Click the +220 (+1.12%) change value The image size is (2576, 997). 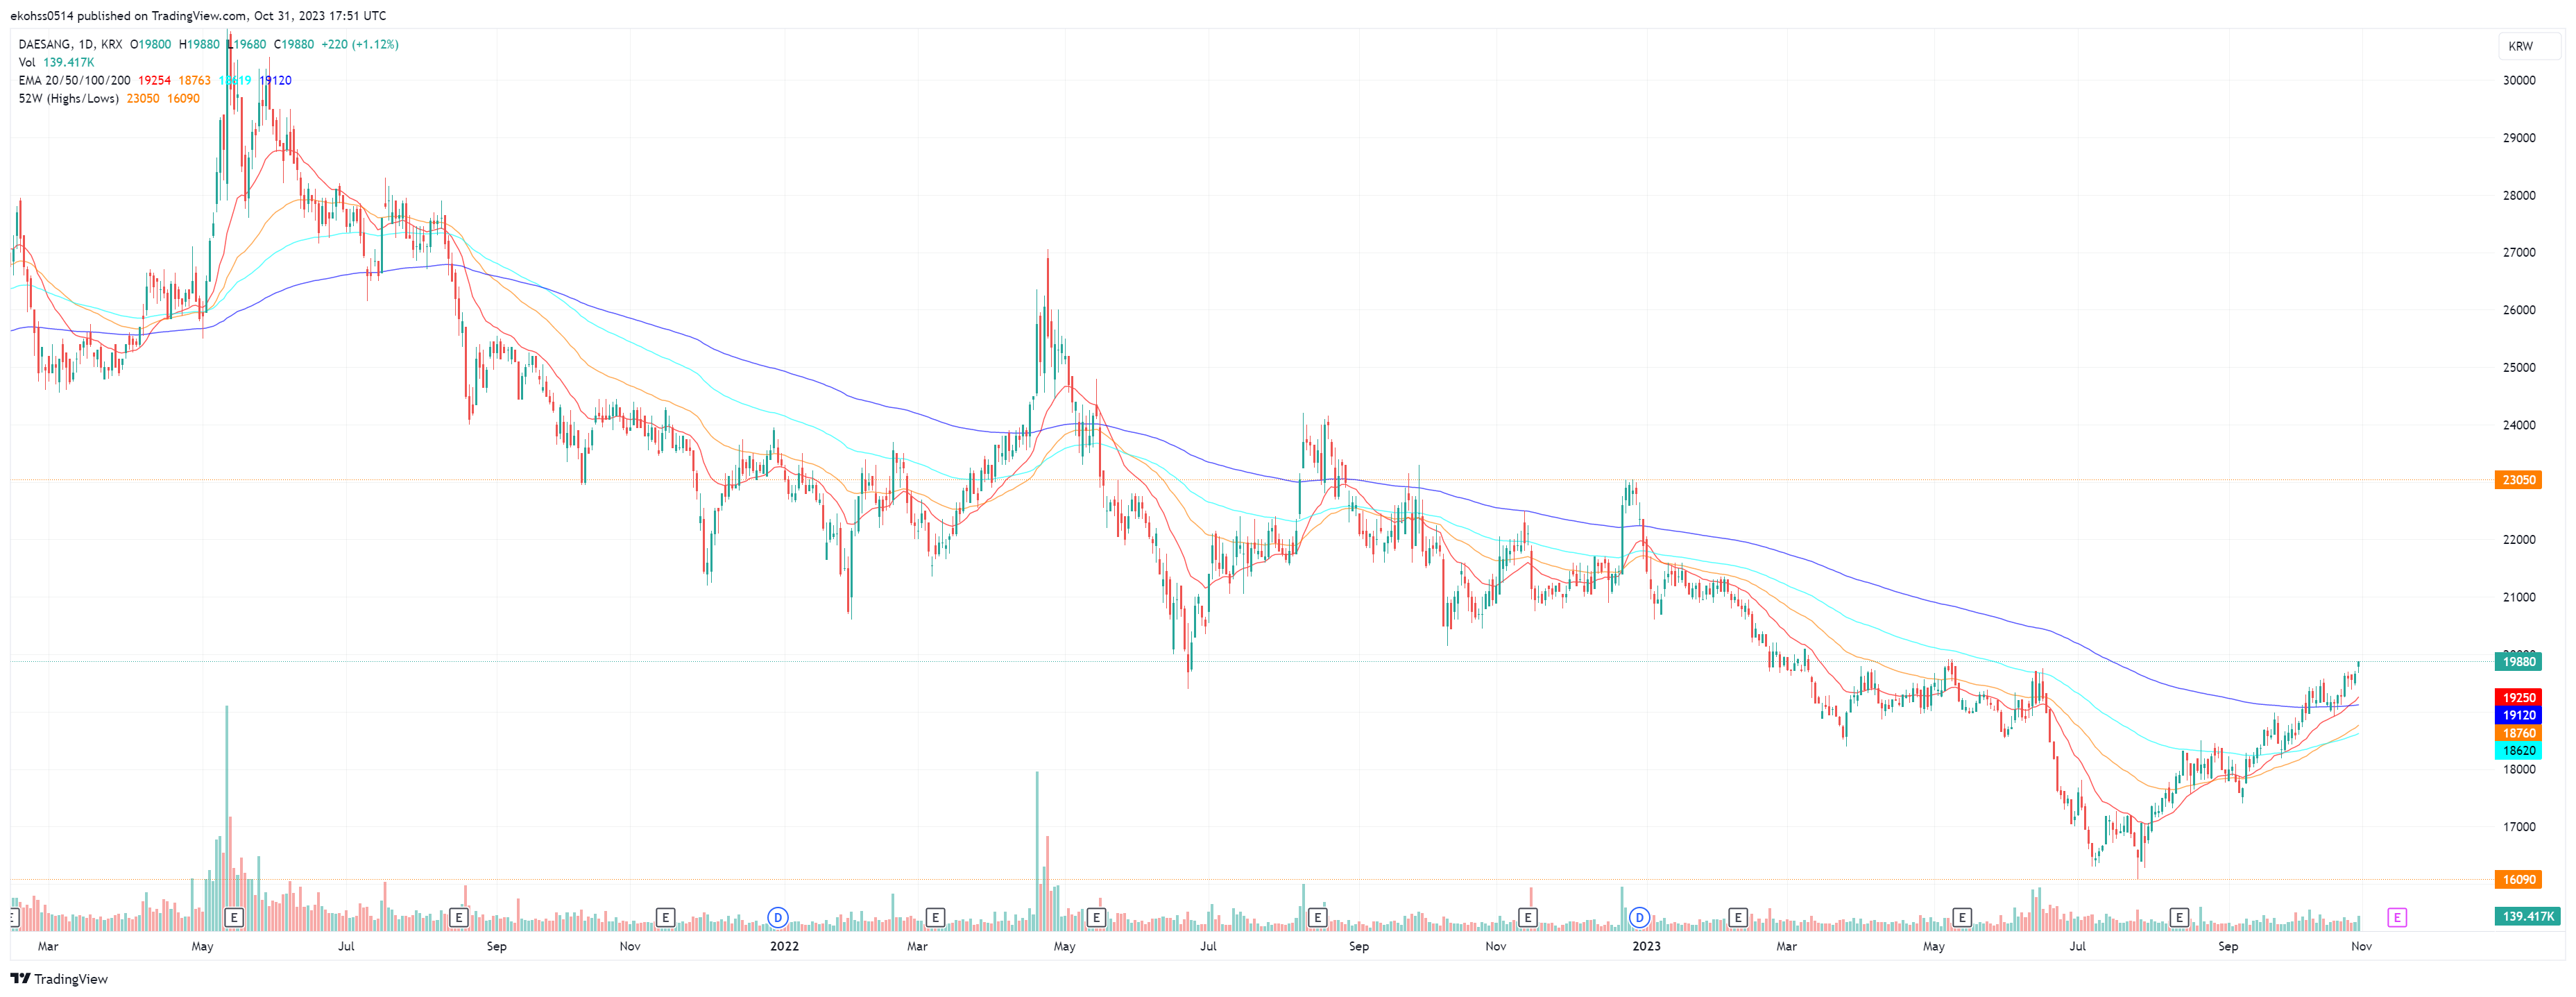click(360, 45)
